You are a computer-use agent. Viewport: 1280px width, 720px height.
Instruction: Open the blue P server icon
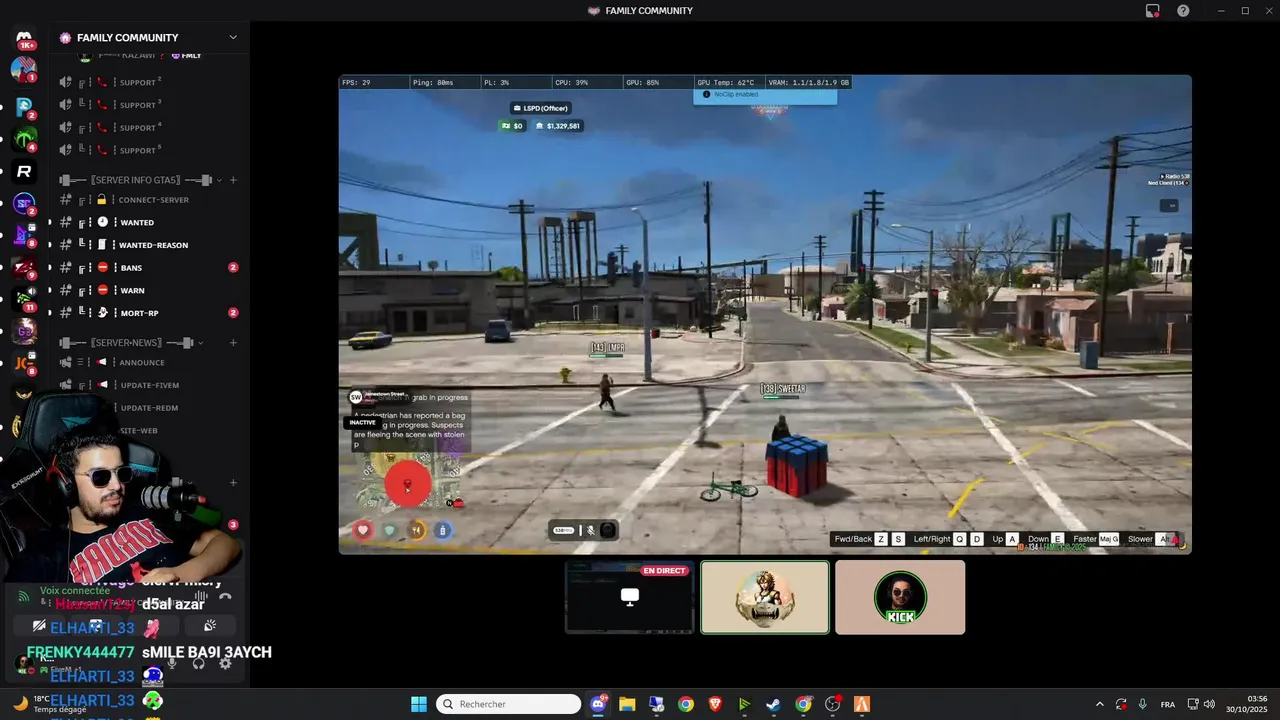click(24, 106)
